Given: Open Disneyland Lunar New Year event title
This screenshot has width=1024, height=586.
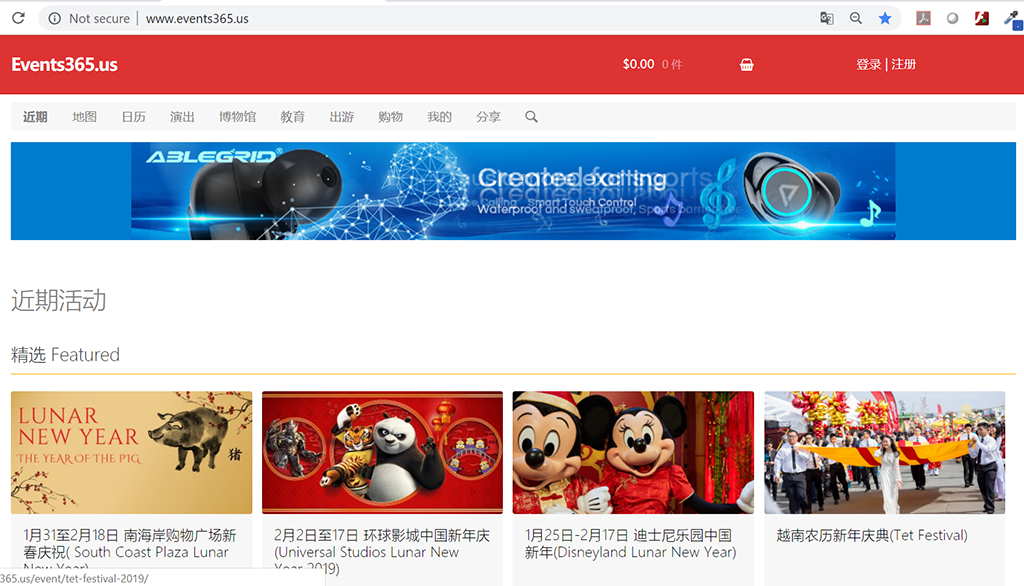Looking at the screenshot, I should (x=631, y=544).
